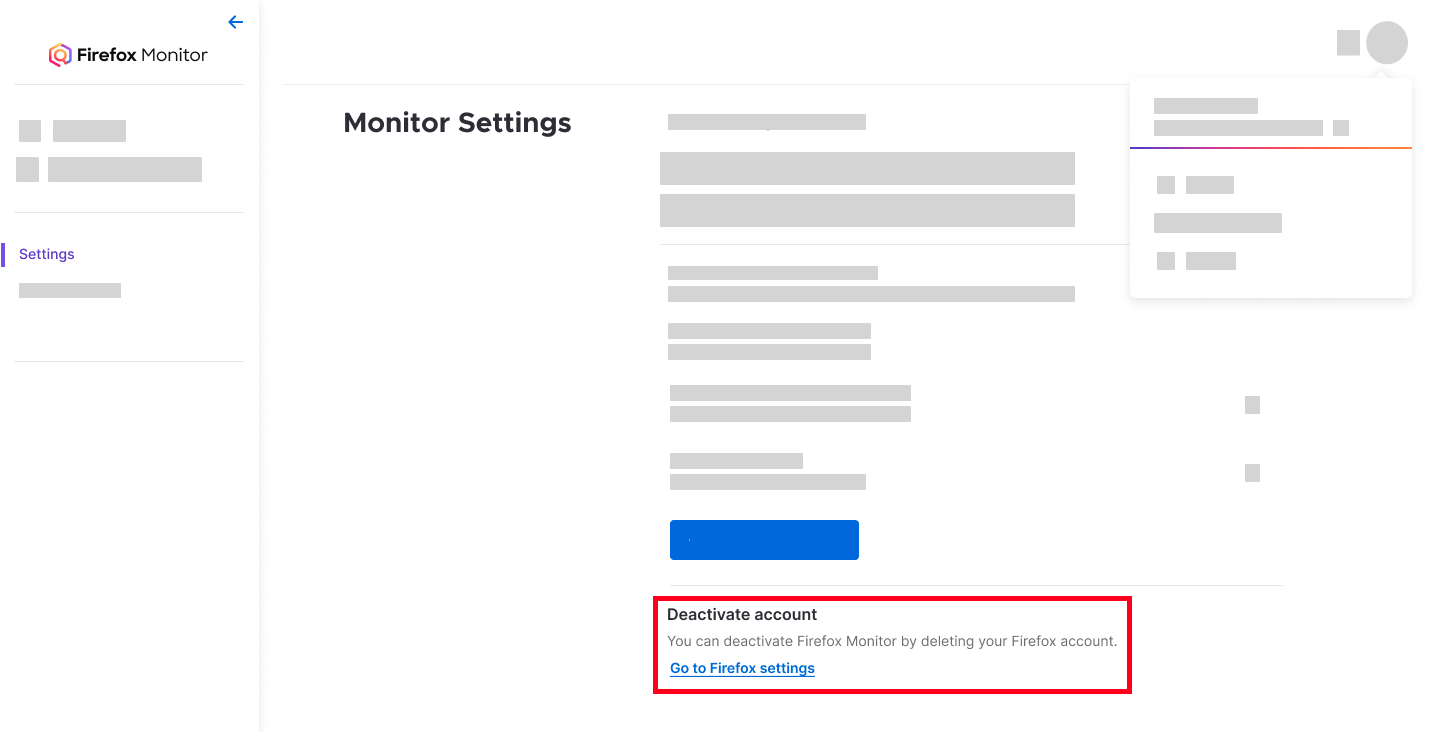Click the icon in the last account menu entry
The width and height of the screenshot is (1435, 732).
point(1167,261)
